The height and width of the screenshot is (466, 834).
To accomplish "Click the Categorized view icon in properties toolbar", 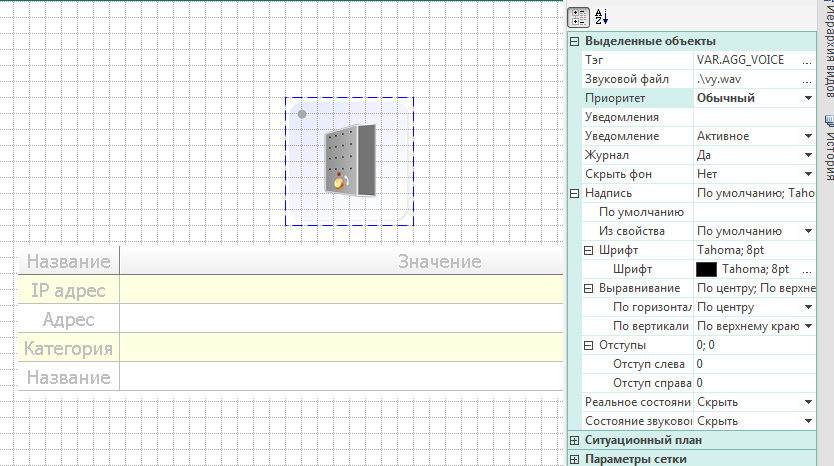I will 578,17.
